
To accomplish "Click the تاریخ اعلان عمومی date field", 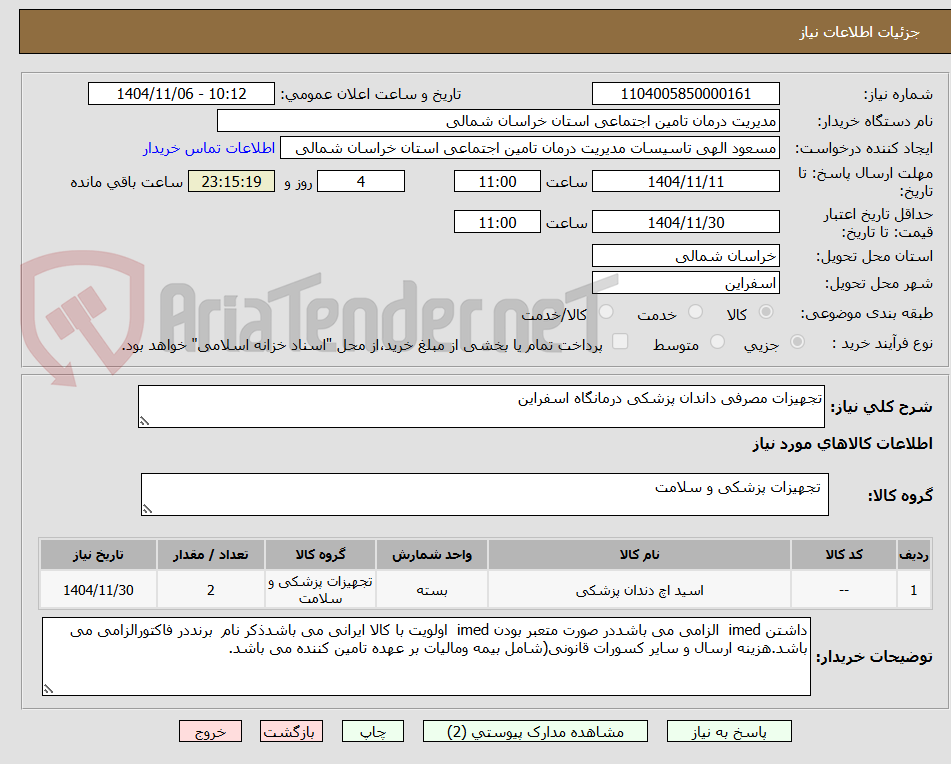I will tap(181, 93).
